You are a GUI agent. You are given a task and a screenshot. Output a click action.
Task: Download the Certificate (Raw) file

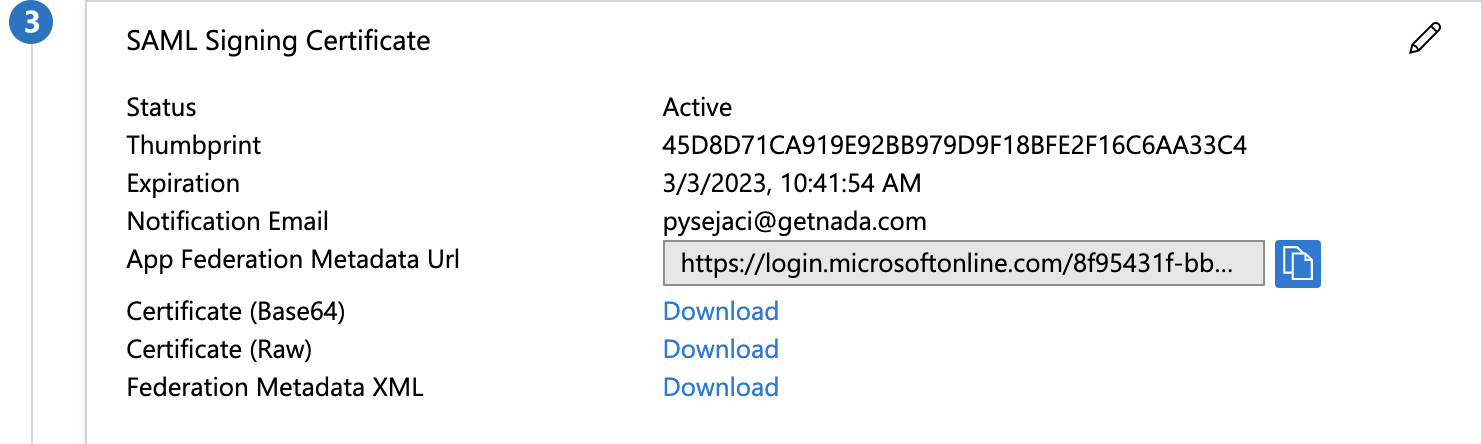721,349
